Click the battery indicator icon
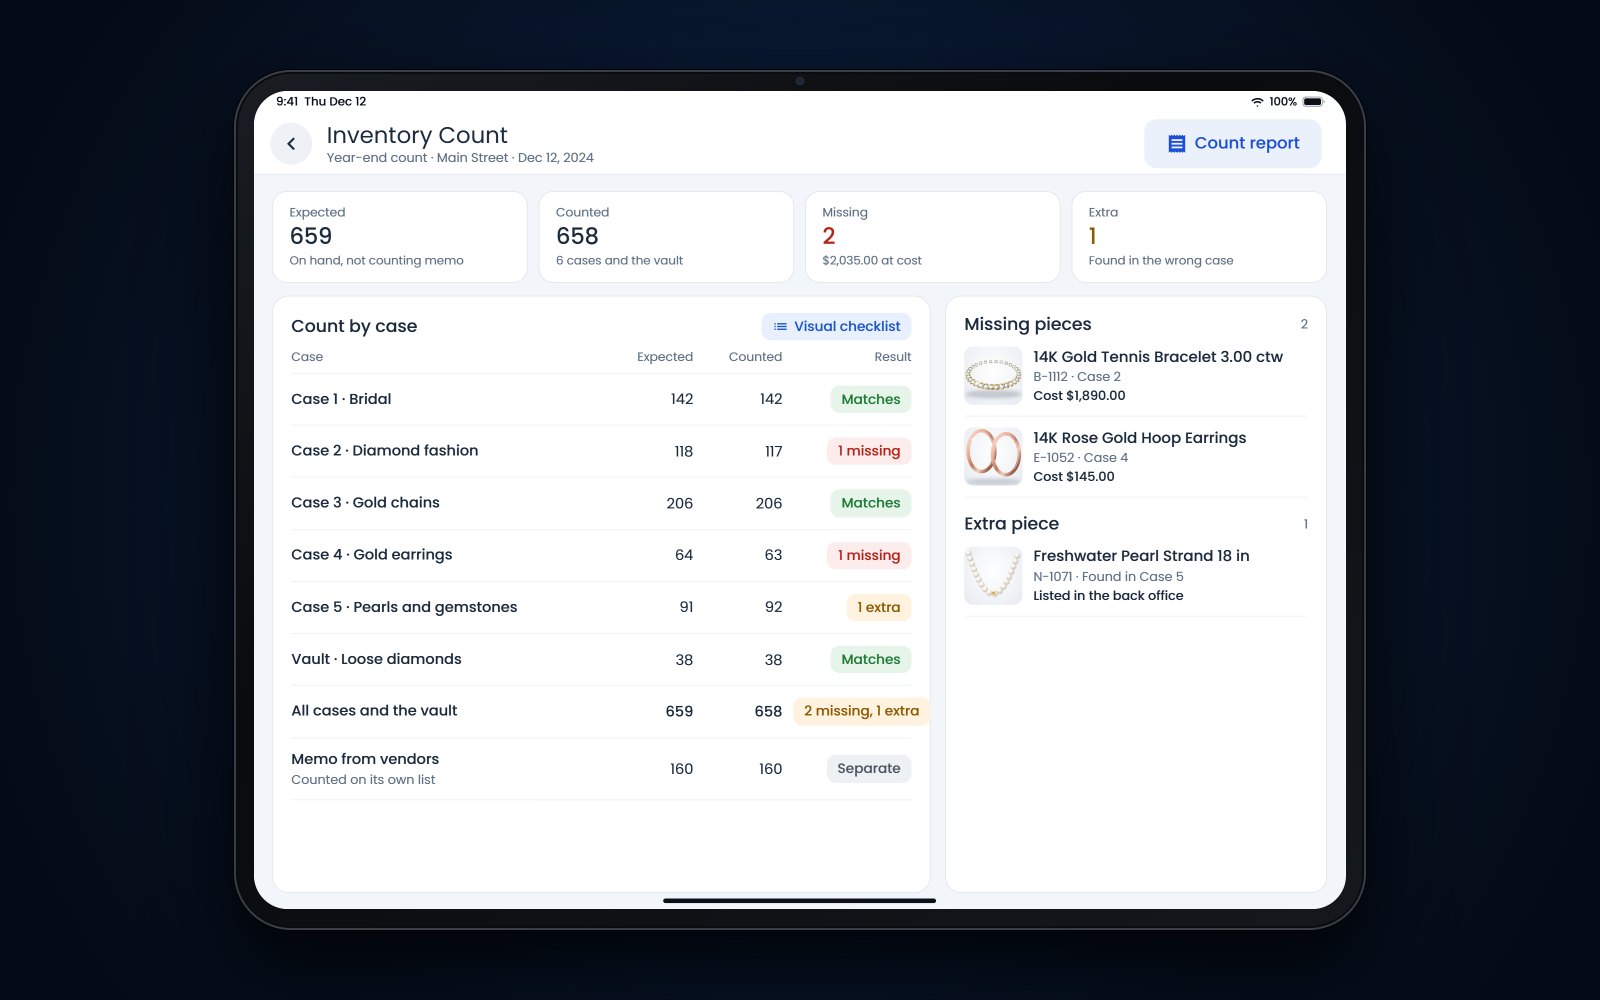 coord(1313,102)
